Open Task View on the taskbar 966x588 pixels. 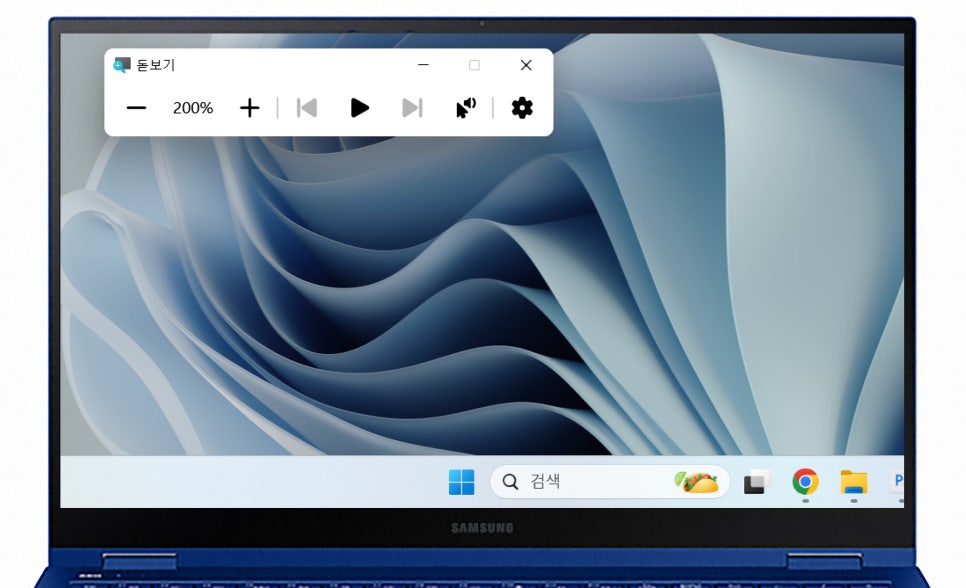pyautogui.click(x=757, y=482)
